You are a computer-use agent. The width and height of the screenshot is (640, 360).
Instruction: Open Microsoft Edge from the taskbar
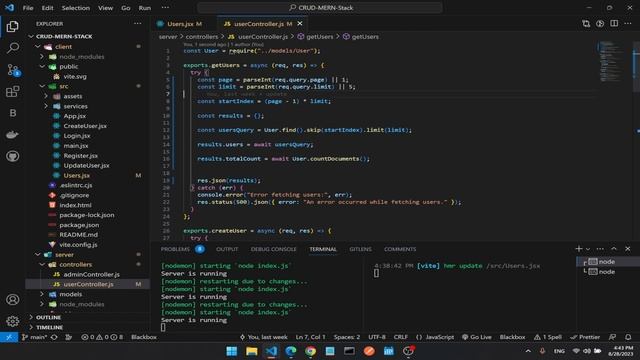coord(291,351)
